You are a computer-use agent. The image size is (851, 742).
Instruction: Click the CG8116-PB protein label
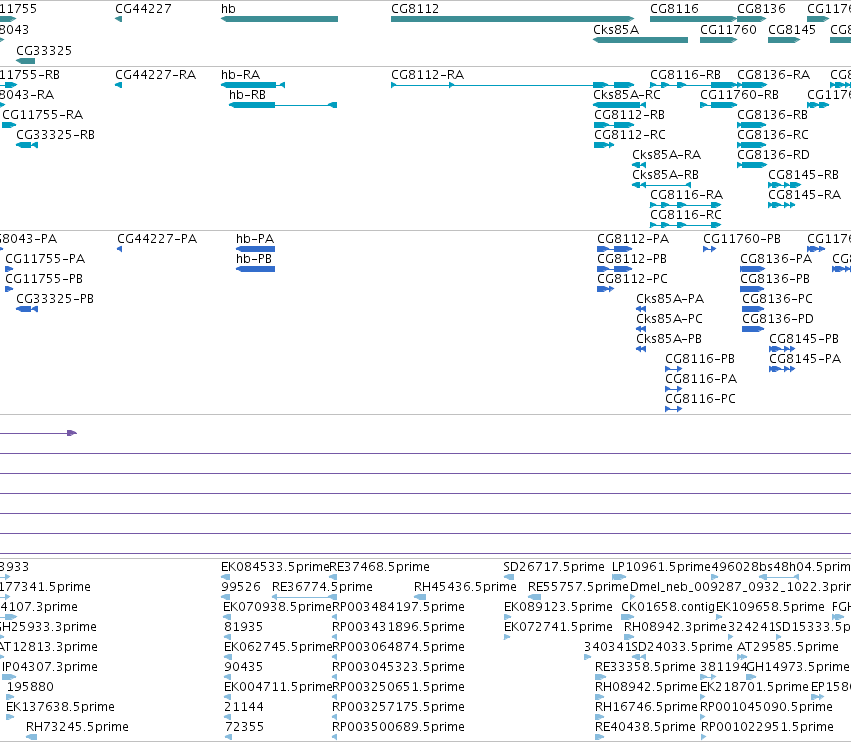[x=700, y=359]
